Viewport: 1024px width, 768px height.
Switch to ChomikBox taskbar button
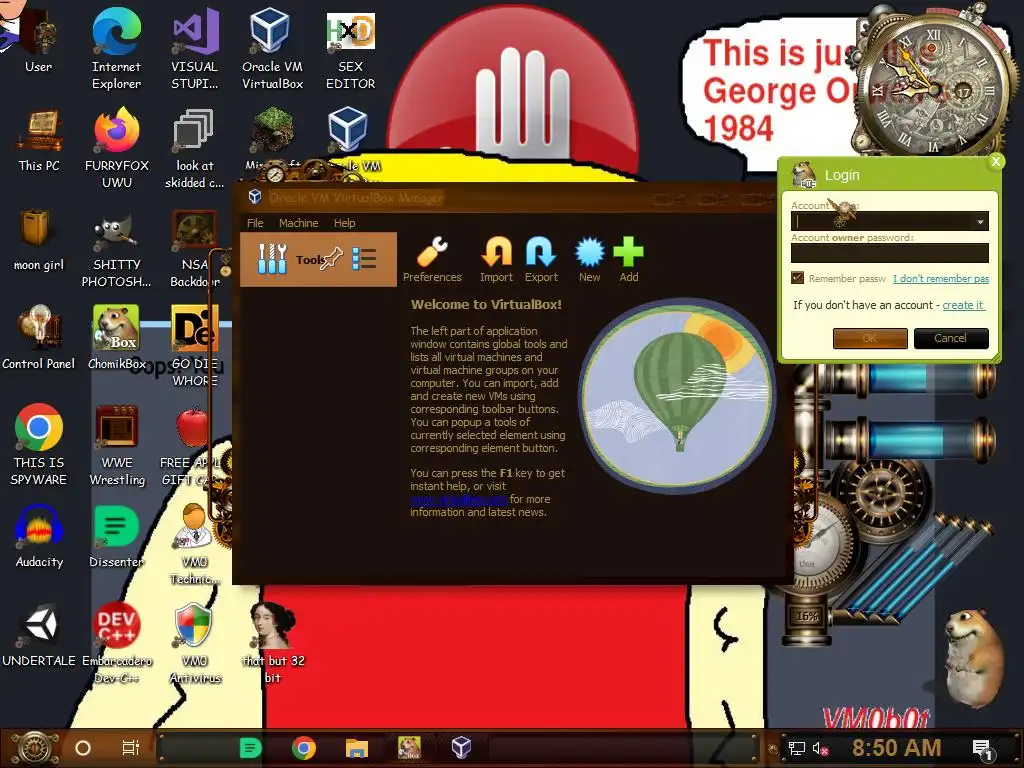[x=409, y=748]
